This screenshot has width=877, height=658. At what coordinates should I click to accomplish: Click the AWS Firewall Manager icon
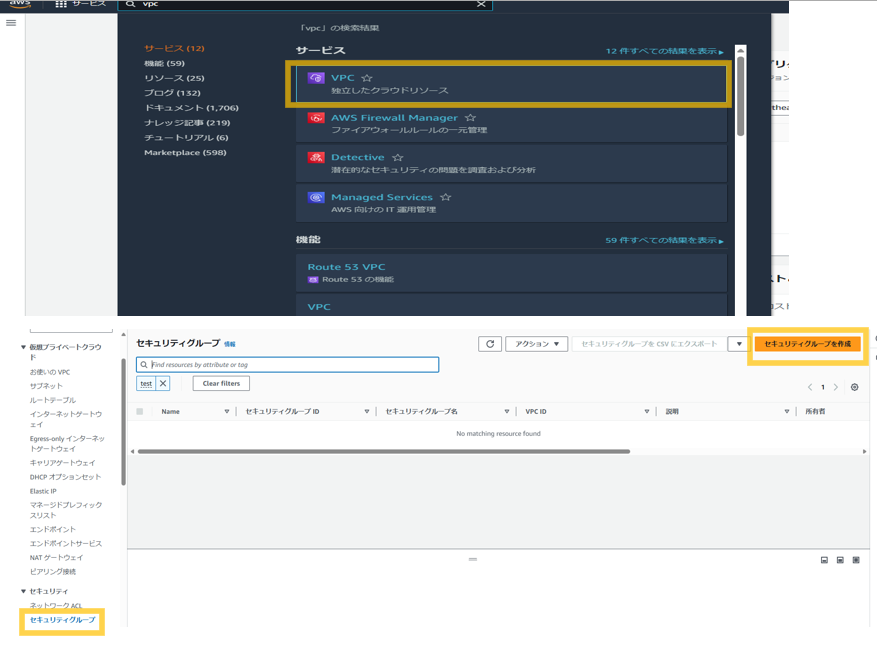[316, 118]
